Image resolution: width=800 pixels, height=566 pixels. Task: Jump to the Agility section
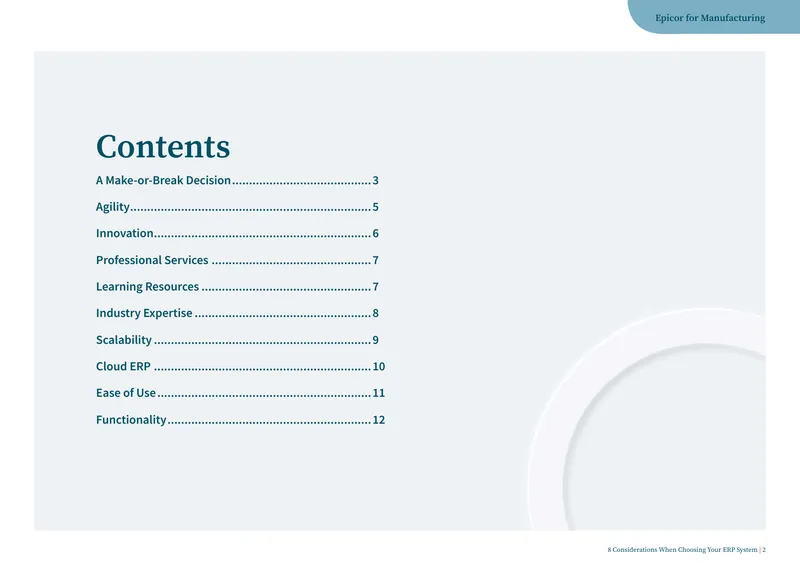237,207
